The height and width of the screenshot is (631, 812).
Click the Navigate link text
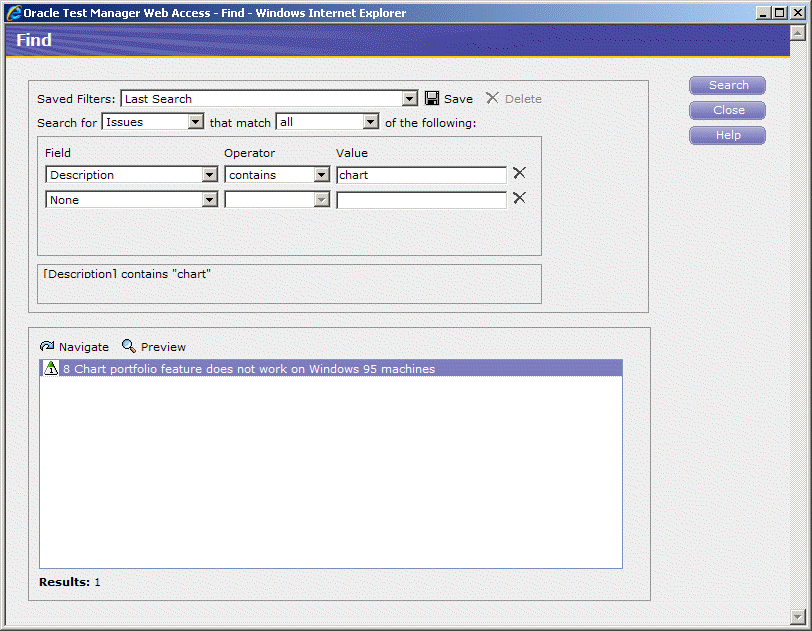84,347
